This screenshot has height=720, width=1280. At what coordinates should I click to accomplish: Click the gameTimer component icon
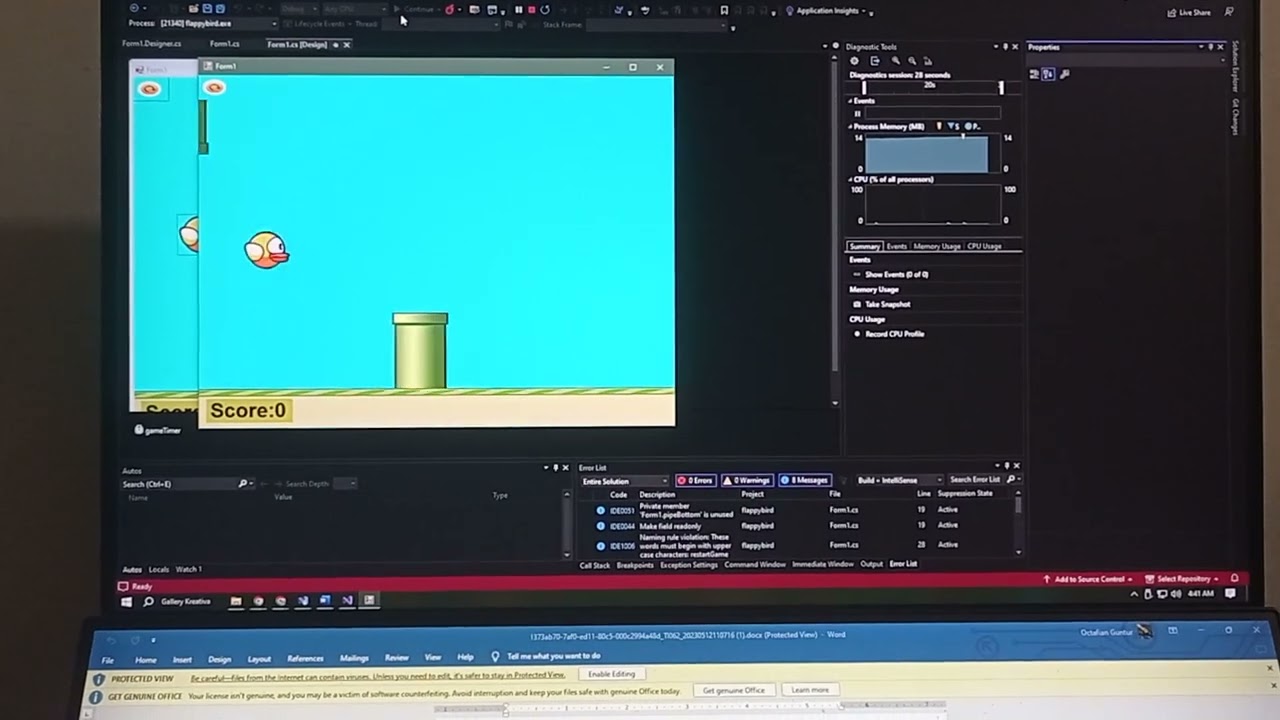point(139,430)
